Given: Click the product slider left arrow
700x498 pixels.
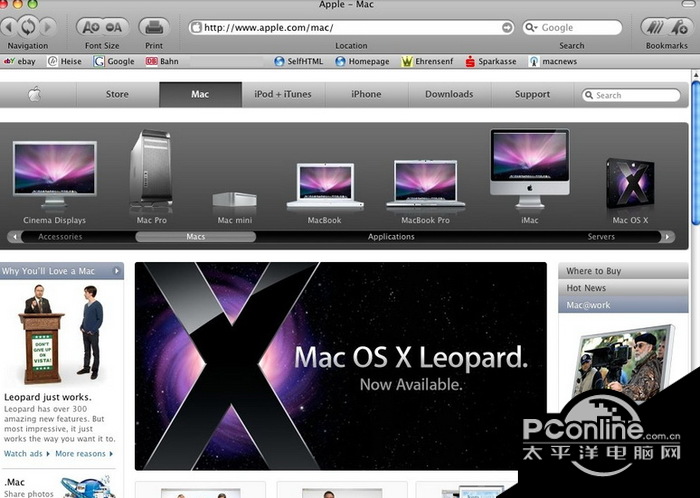Looking at the screenshot, I should (x=15, y=237).
